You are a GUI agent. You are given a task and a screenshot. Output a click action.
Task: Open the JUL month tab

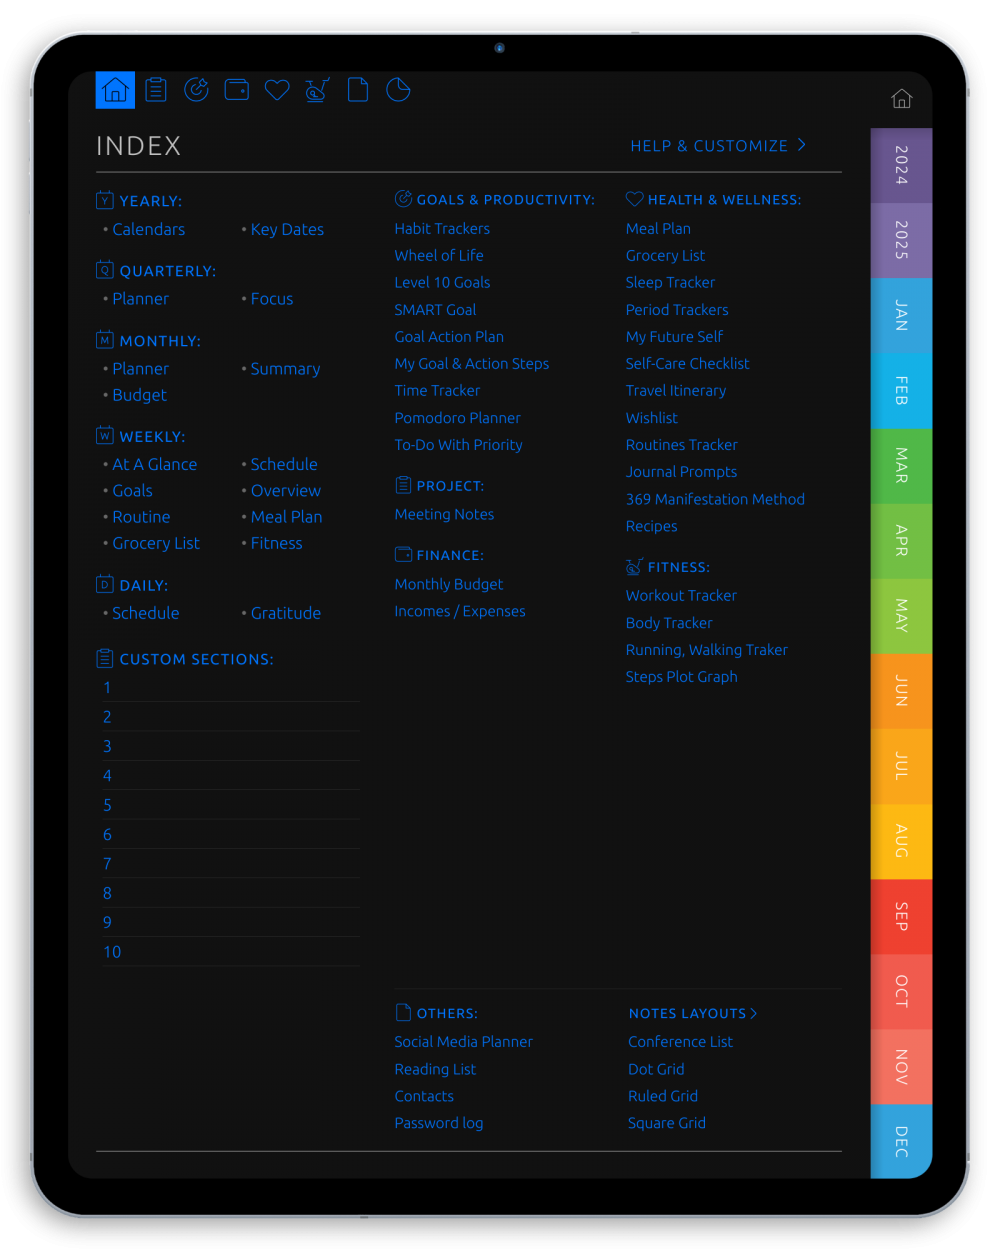(x=901, y=765)
